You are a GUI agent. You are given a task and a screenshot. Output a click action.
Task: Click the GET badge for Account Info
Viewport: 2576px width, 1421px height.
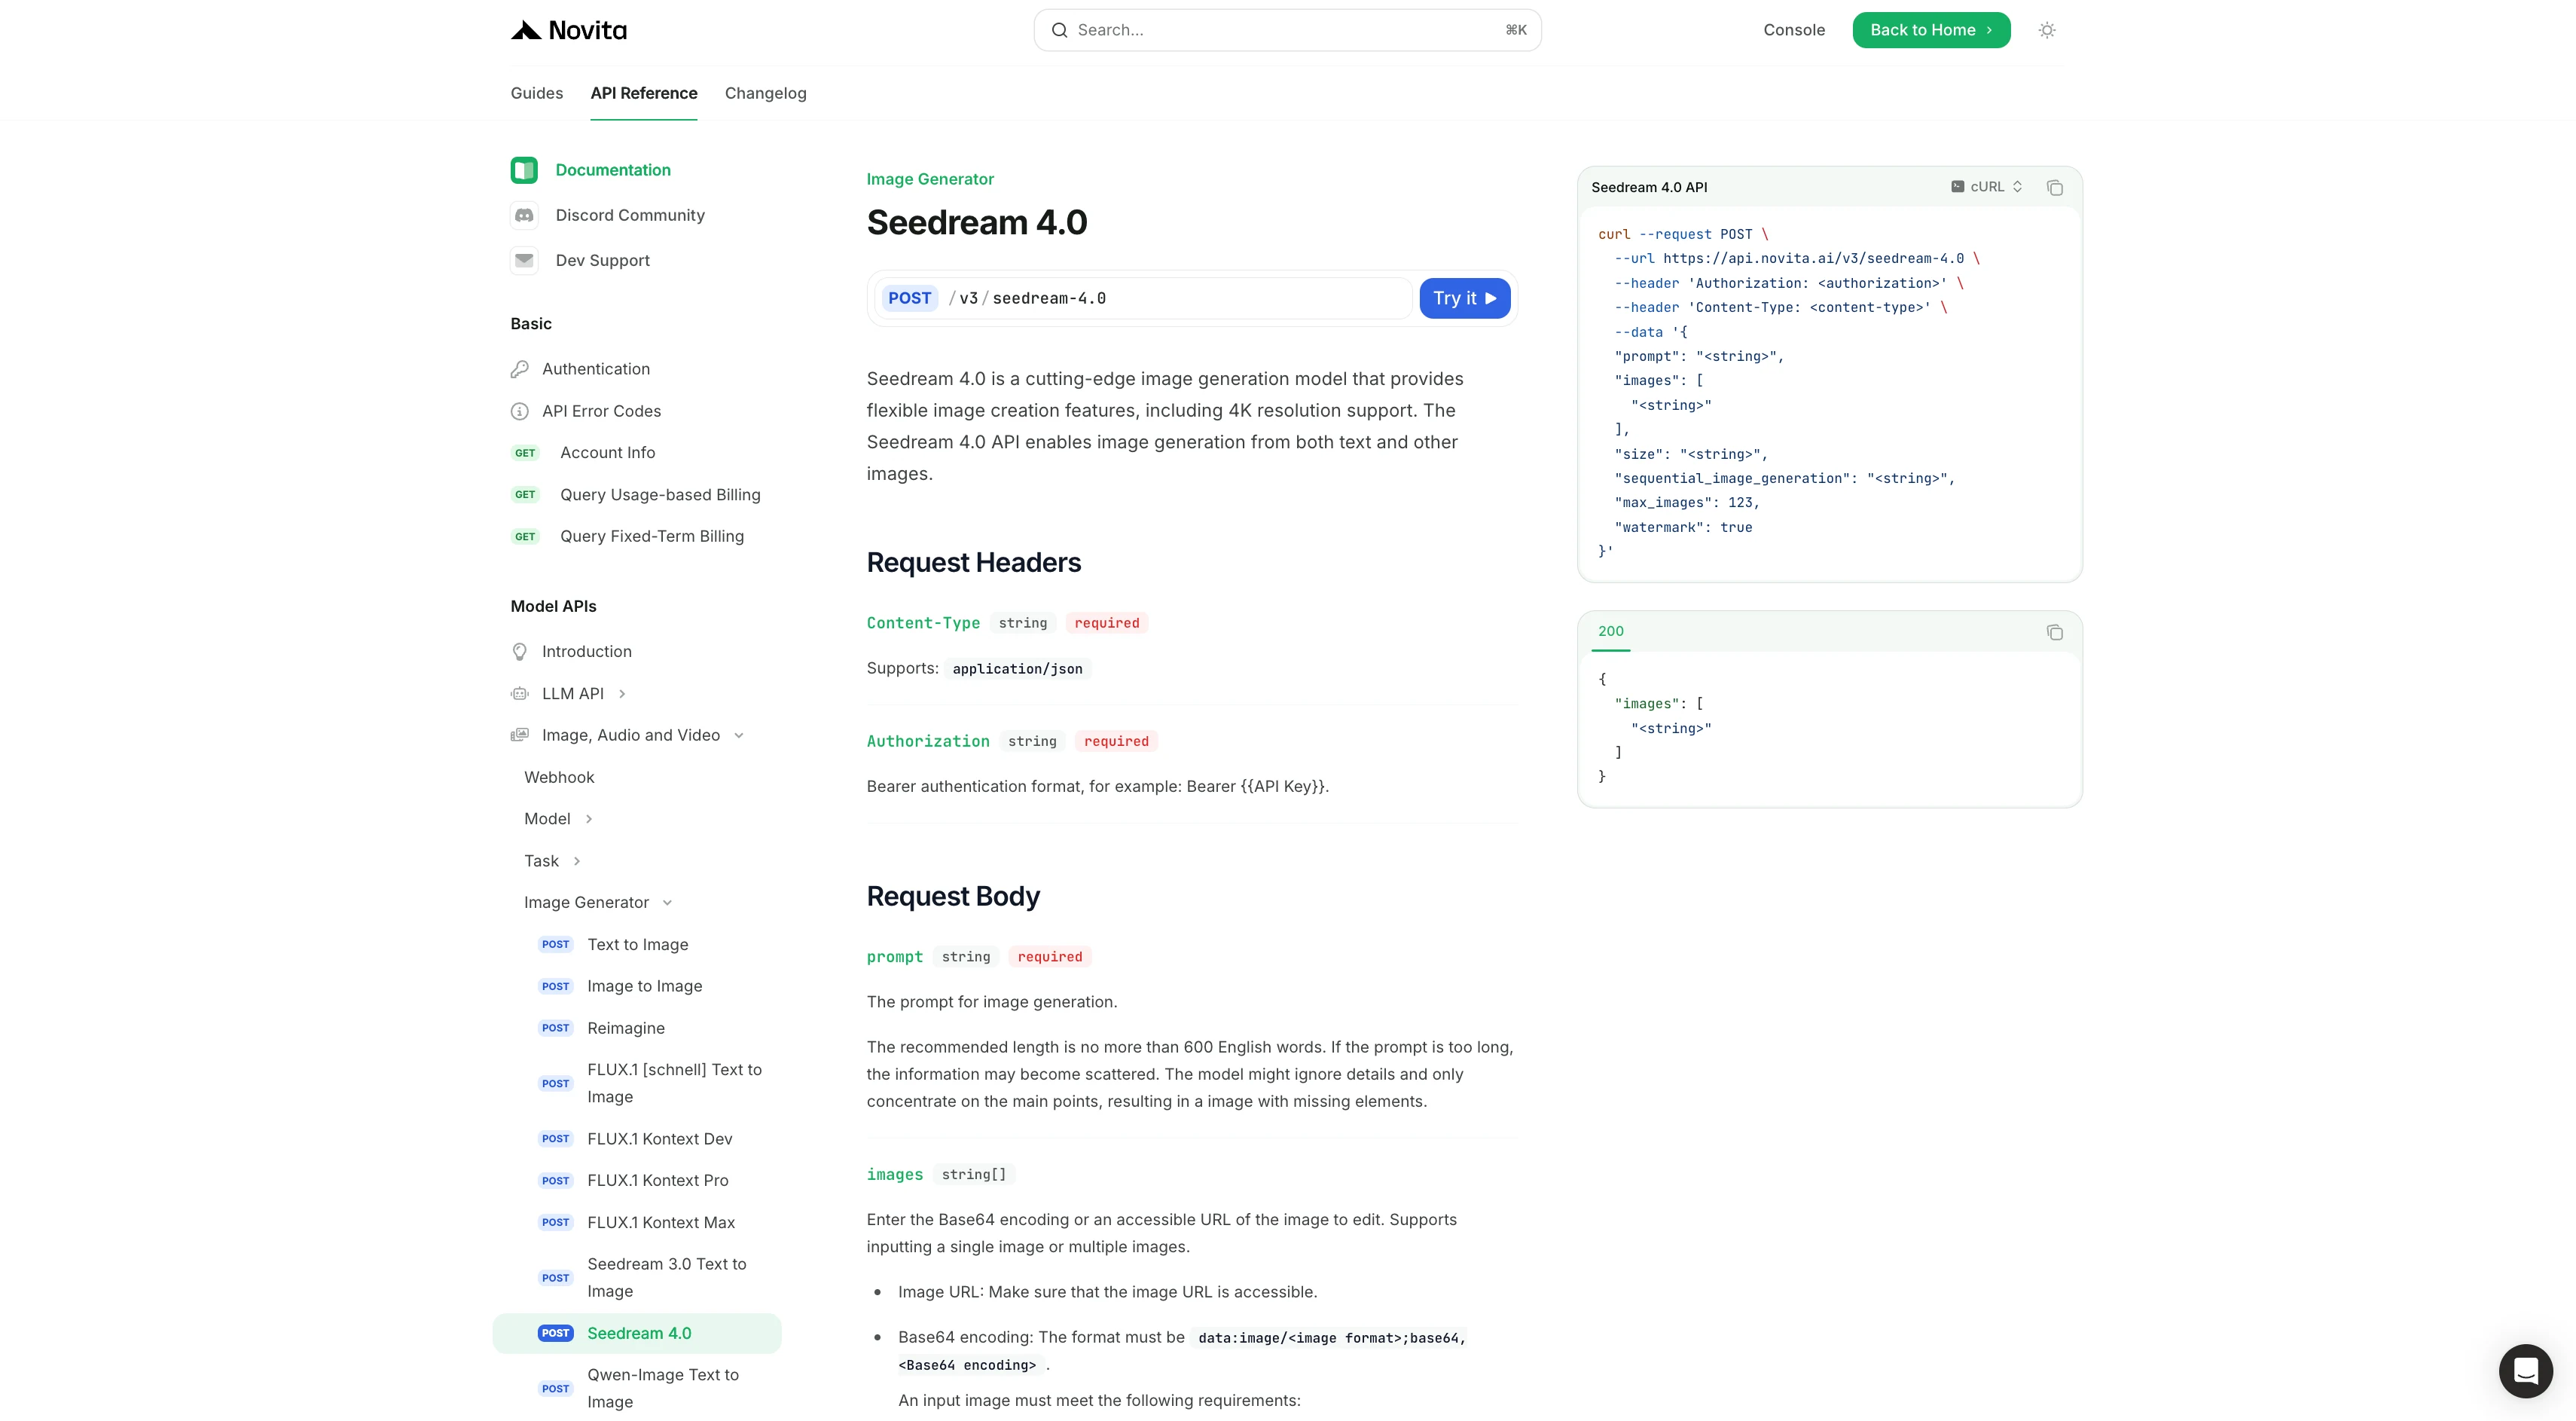click(x=525, y=453)
